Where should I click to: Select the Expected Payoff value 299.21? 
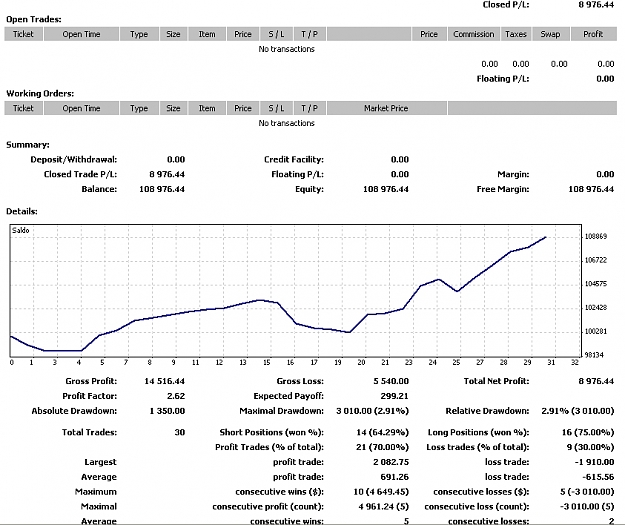(395, 396)
